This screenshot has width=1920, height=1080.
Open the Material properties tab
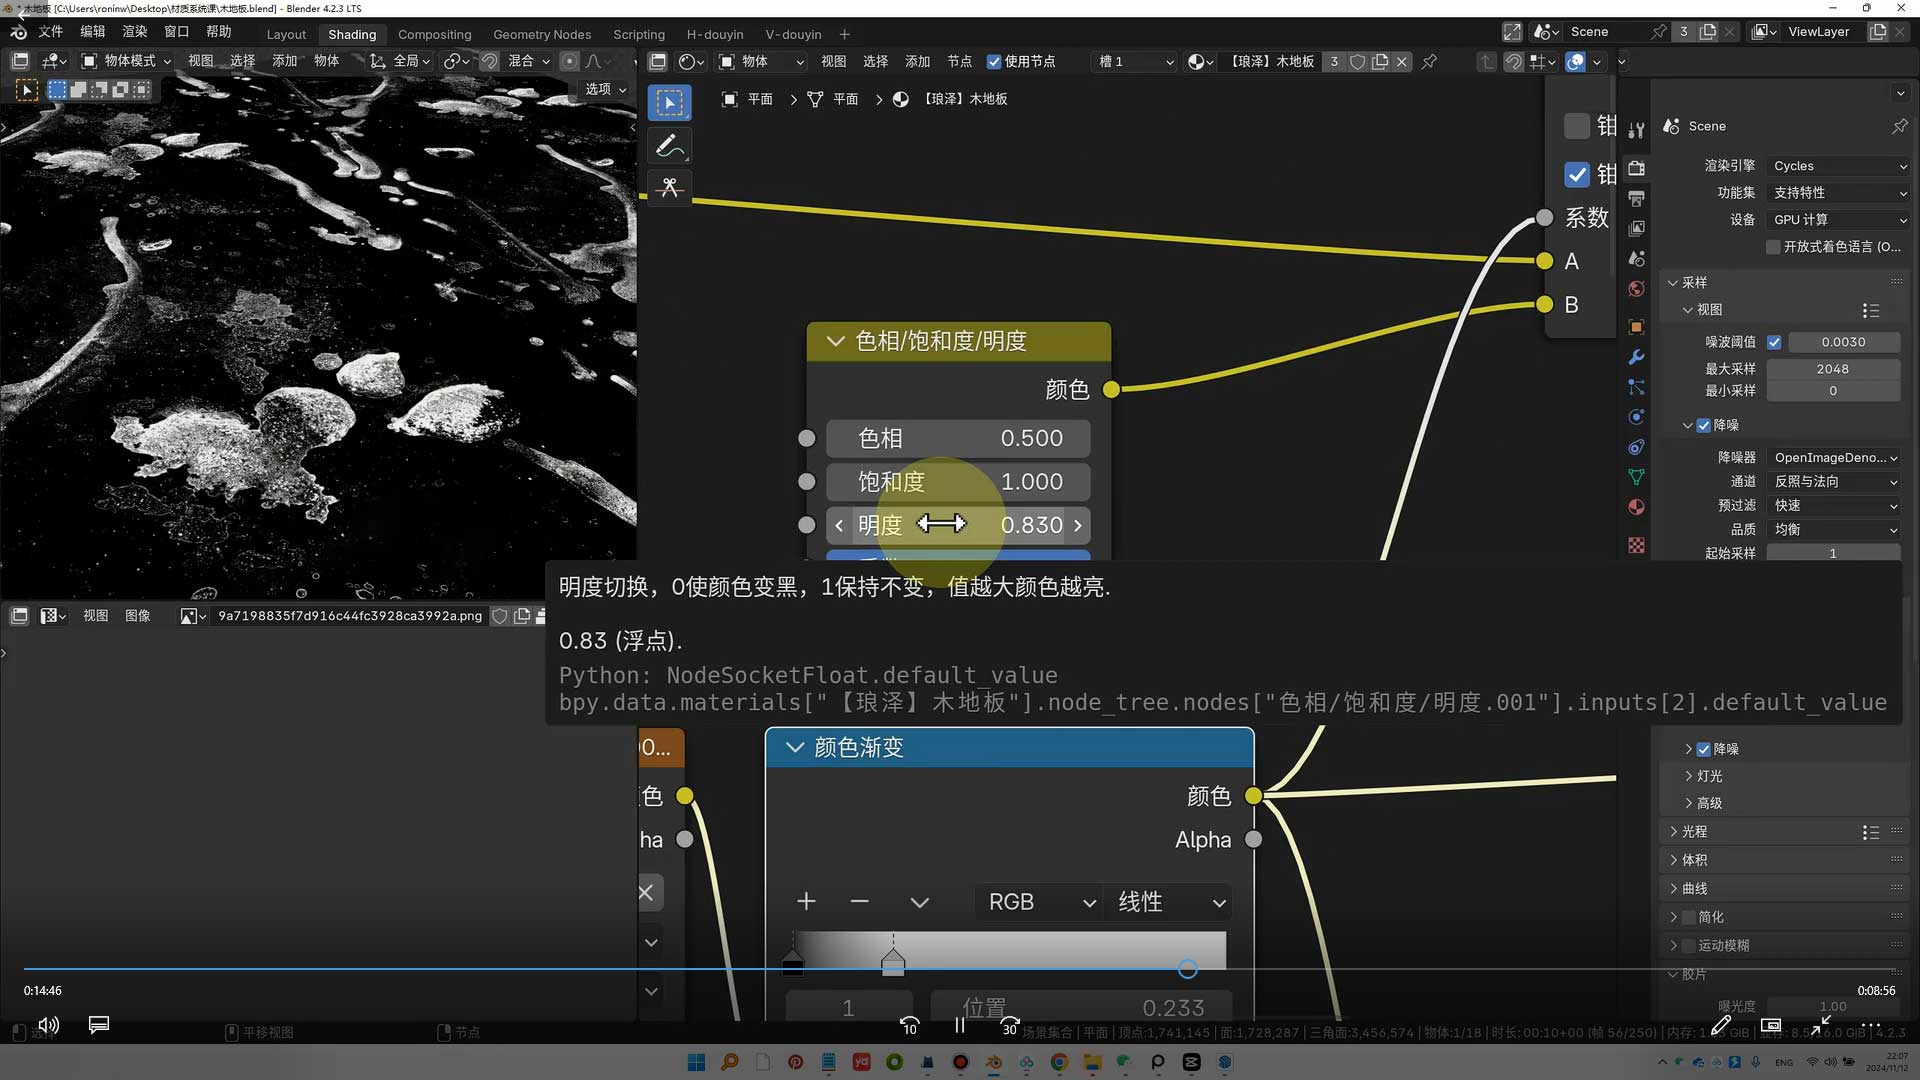(1636, 507)
